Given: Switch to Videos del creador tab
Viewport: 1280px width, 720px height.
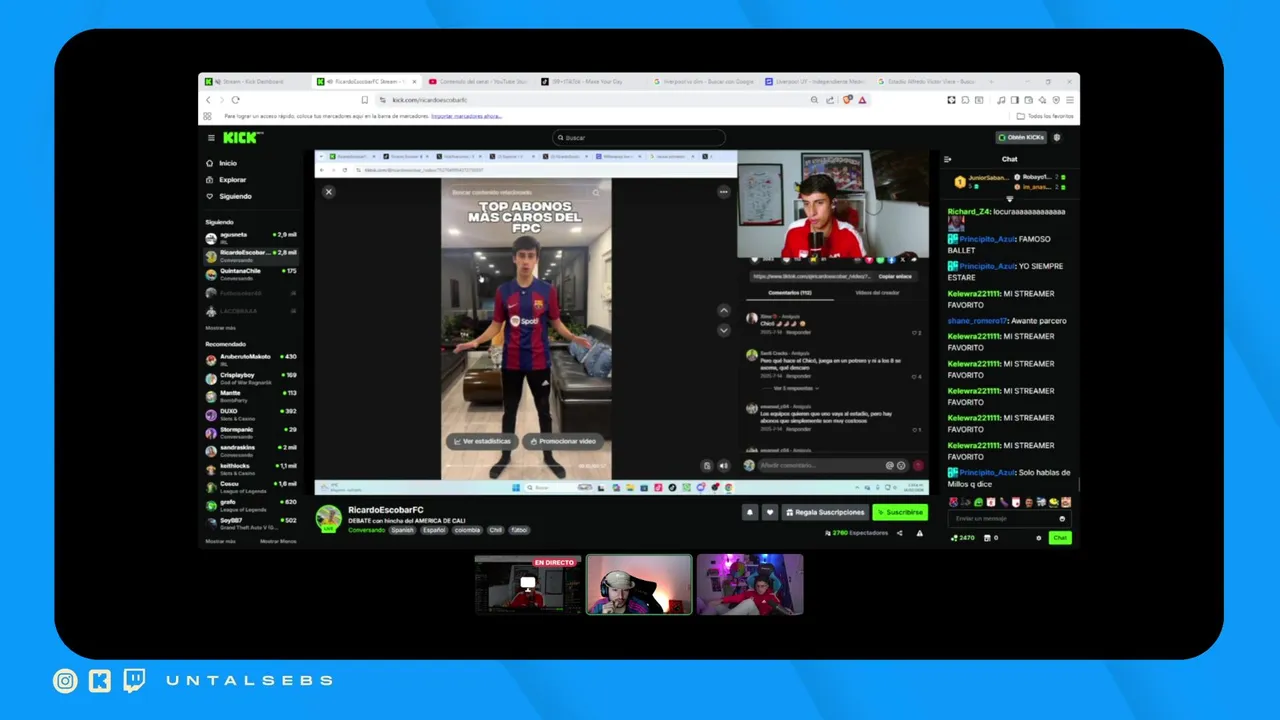Looking at the screenshot, I should 877,293.
